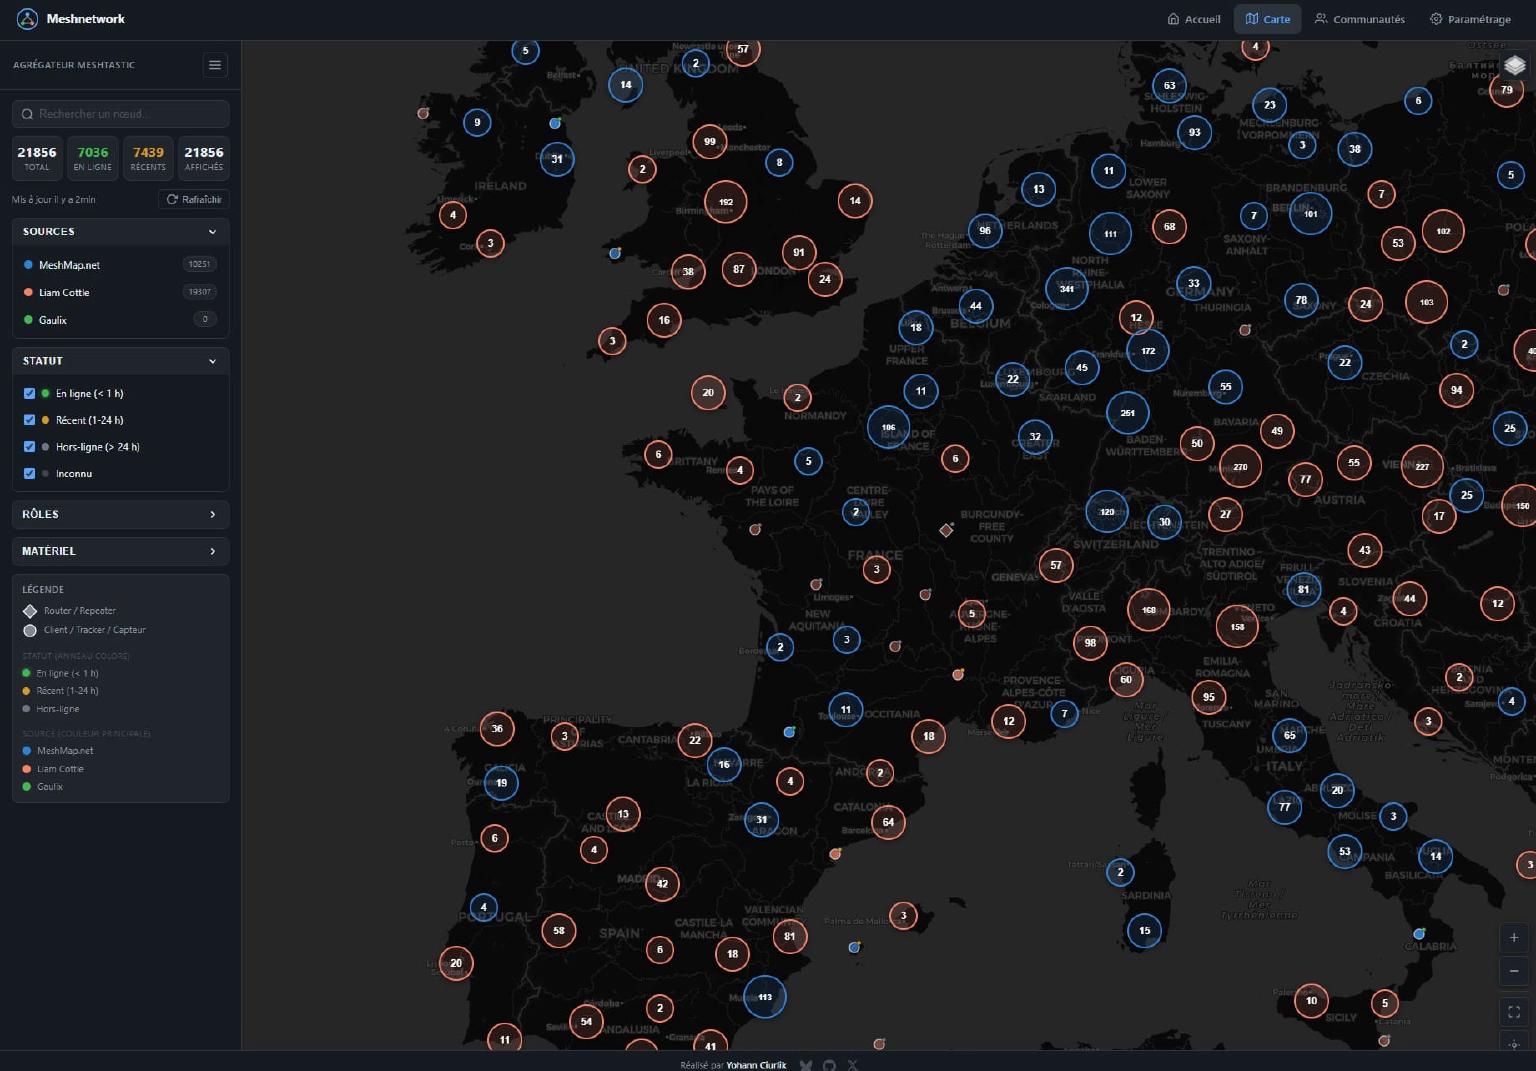Viewport: 1536px width, 1071px height.
Task: Open the Communautés tab
Action: click(1359, 19)
